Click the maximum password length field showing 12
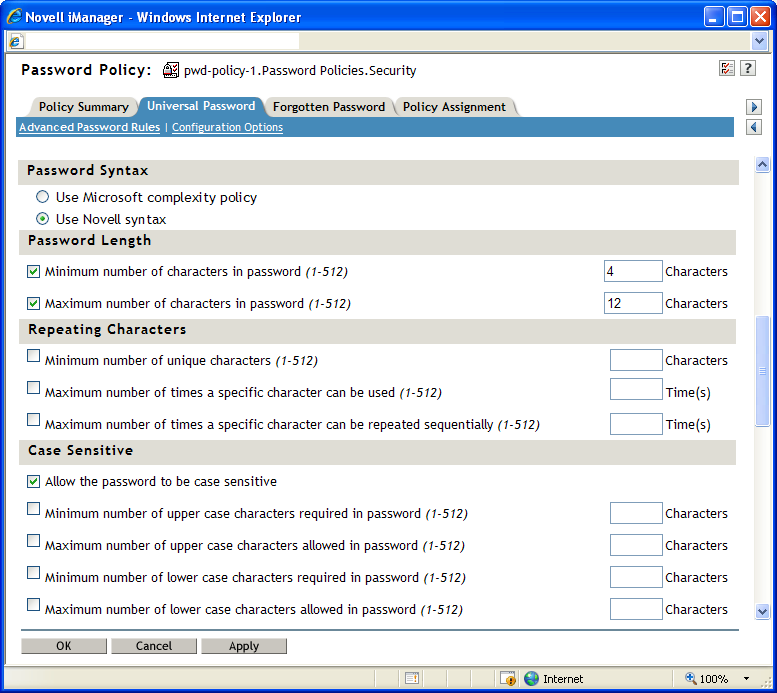The image size is (777, 693). pyautogui.click(x=633, y=303)
